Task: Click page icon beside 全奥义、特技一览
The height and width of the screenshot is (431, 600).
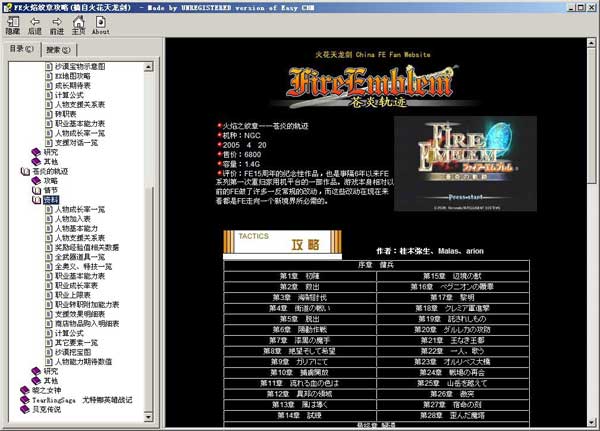Action: tap(49, 266)
